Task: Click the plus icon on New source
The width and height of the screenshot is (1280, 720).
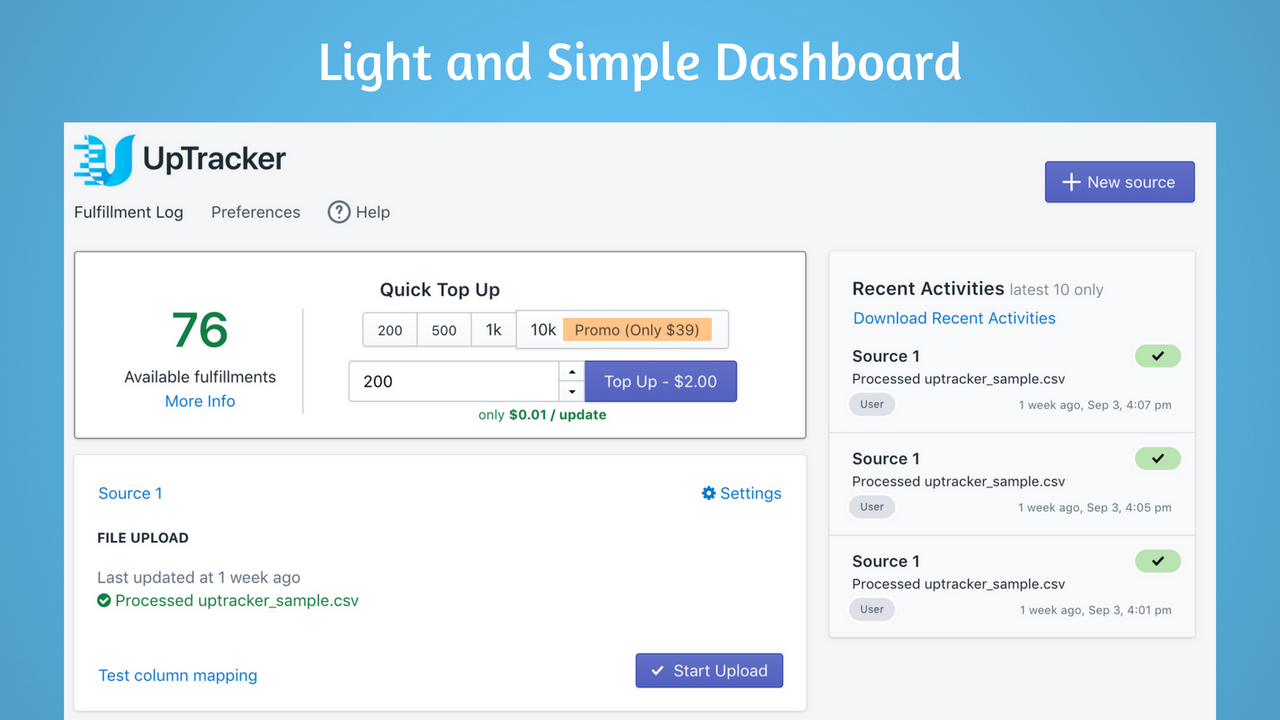Action: pos(1071,182)
